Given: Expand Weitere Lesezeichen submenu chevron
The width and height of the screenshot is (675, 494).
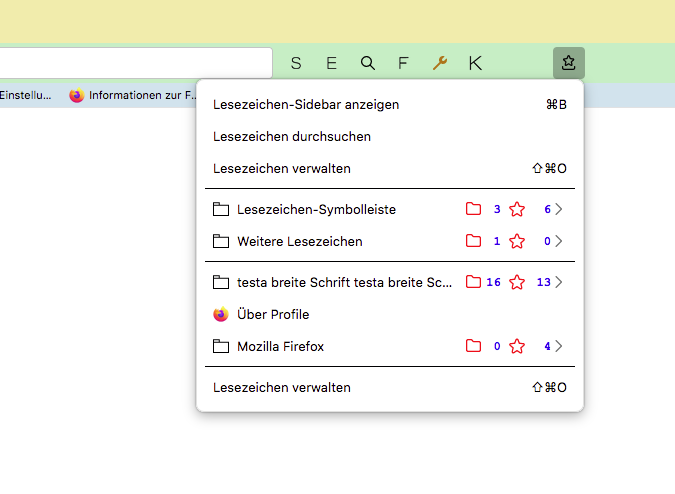Looking at the screenshot, I should 560,241.
